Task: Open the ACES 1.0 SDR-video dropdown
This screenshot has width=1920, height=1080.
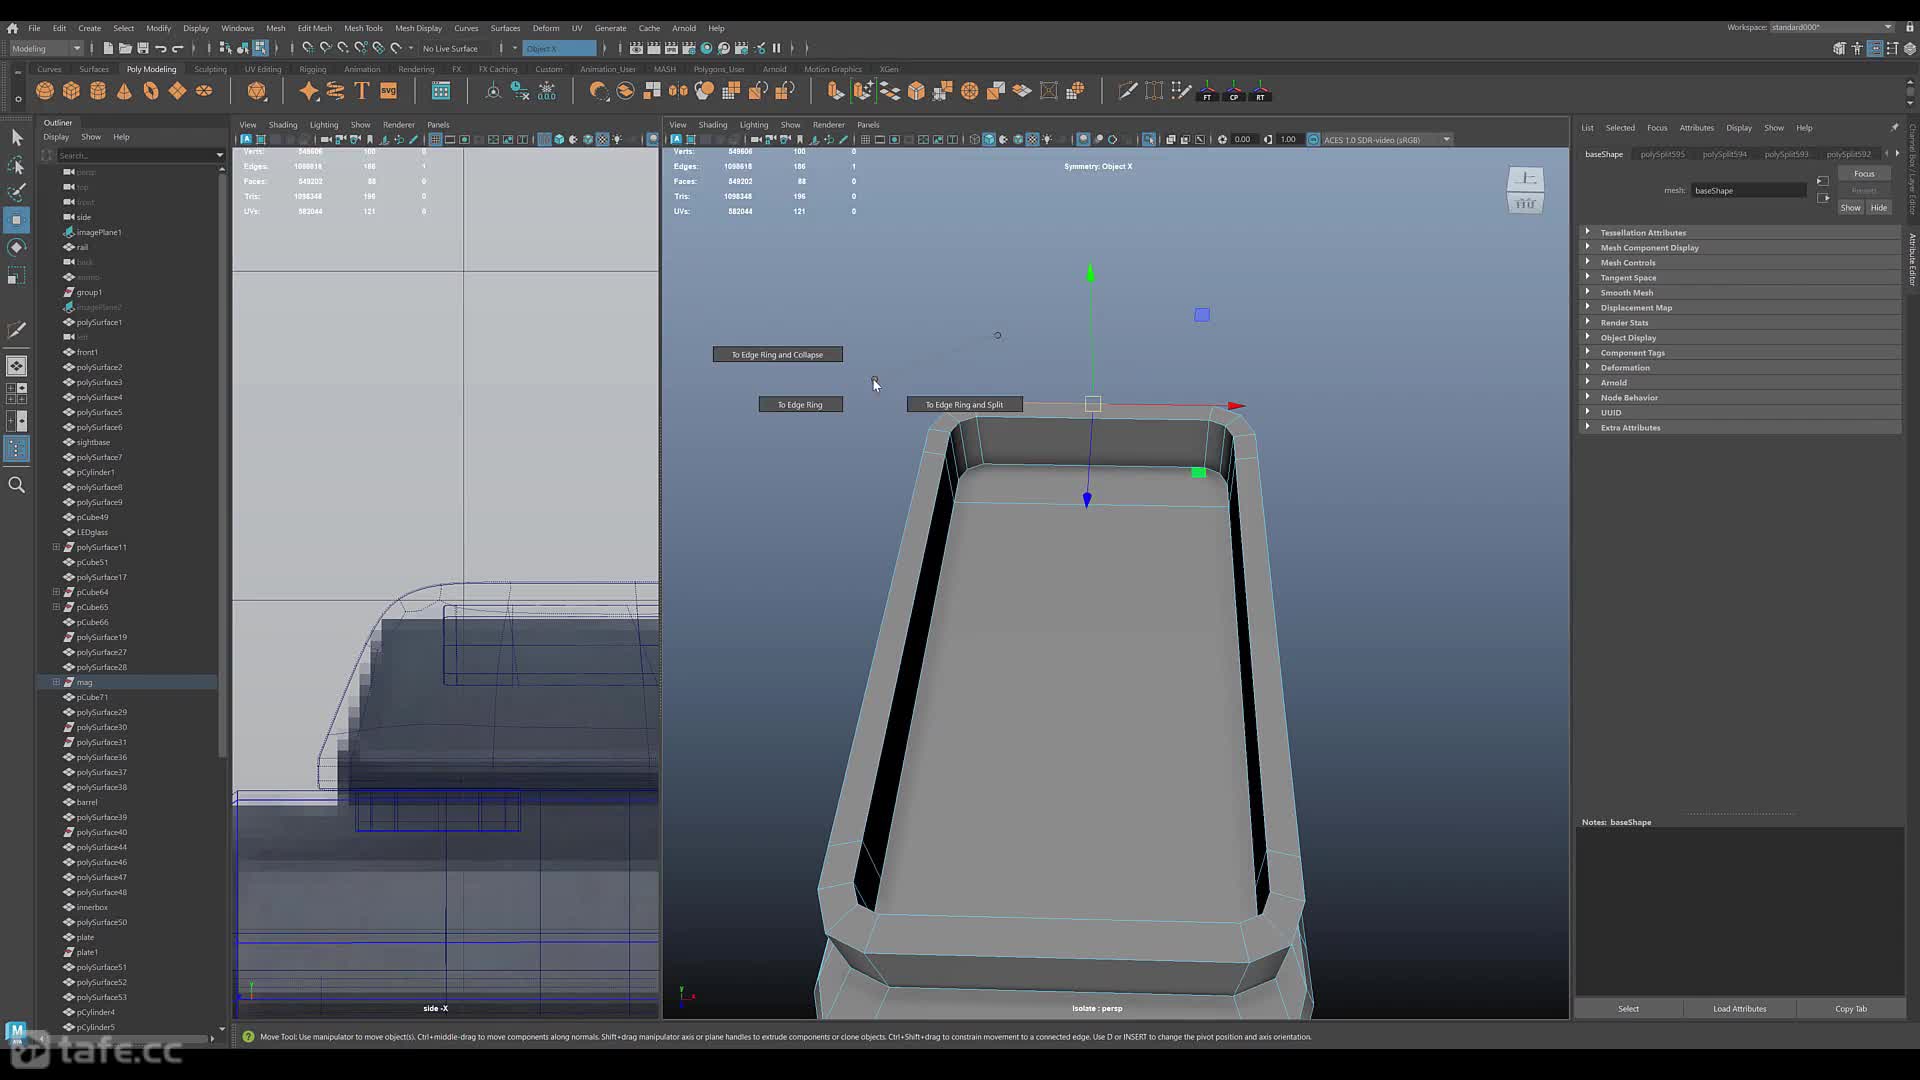Action: tap(1387, 140)
